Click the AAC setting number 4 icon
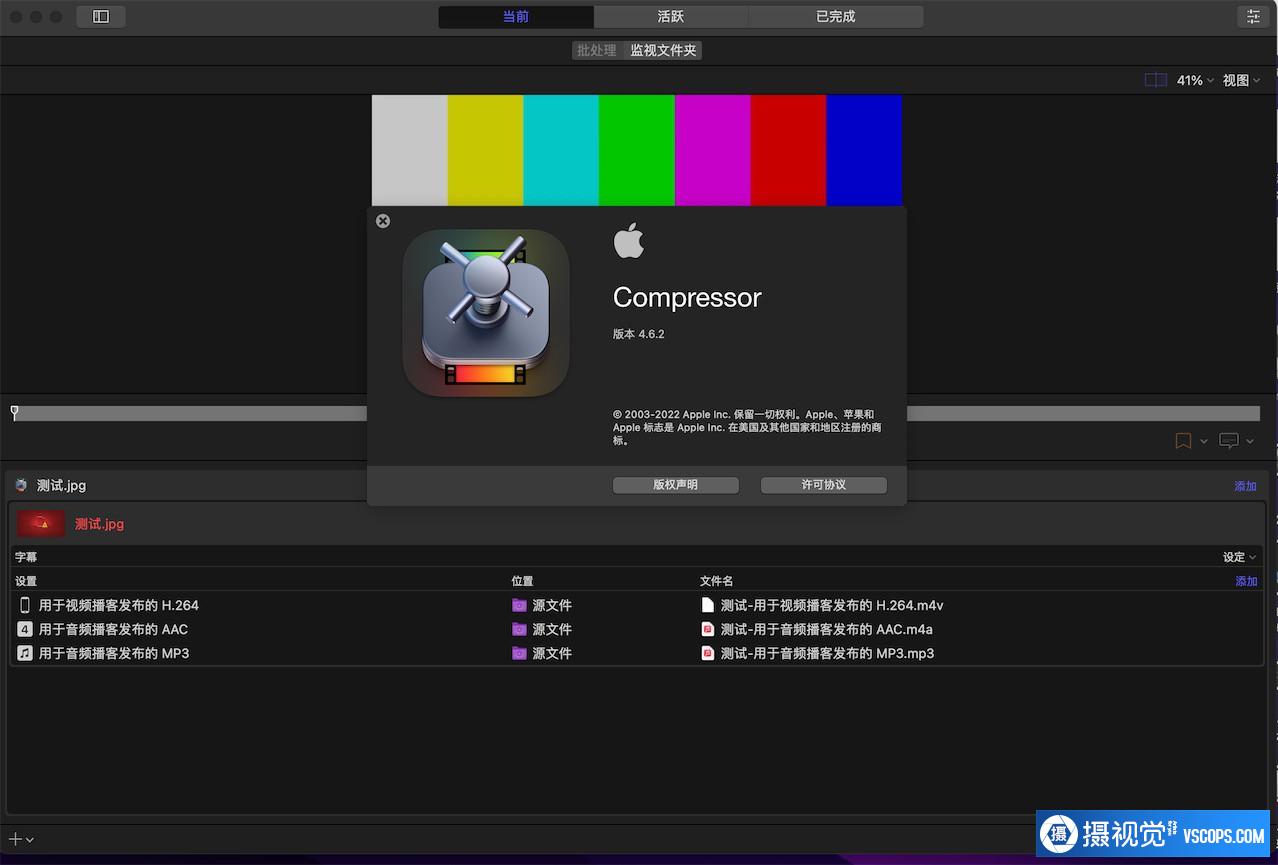The width and height of the screenshot is (1278, 865). pyautogui.click(x=25, y=629)
